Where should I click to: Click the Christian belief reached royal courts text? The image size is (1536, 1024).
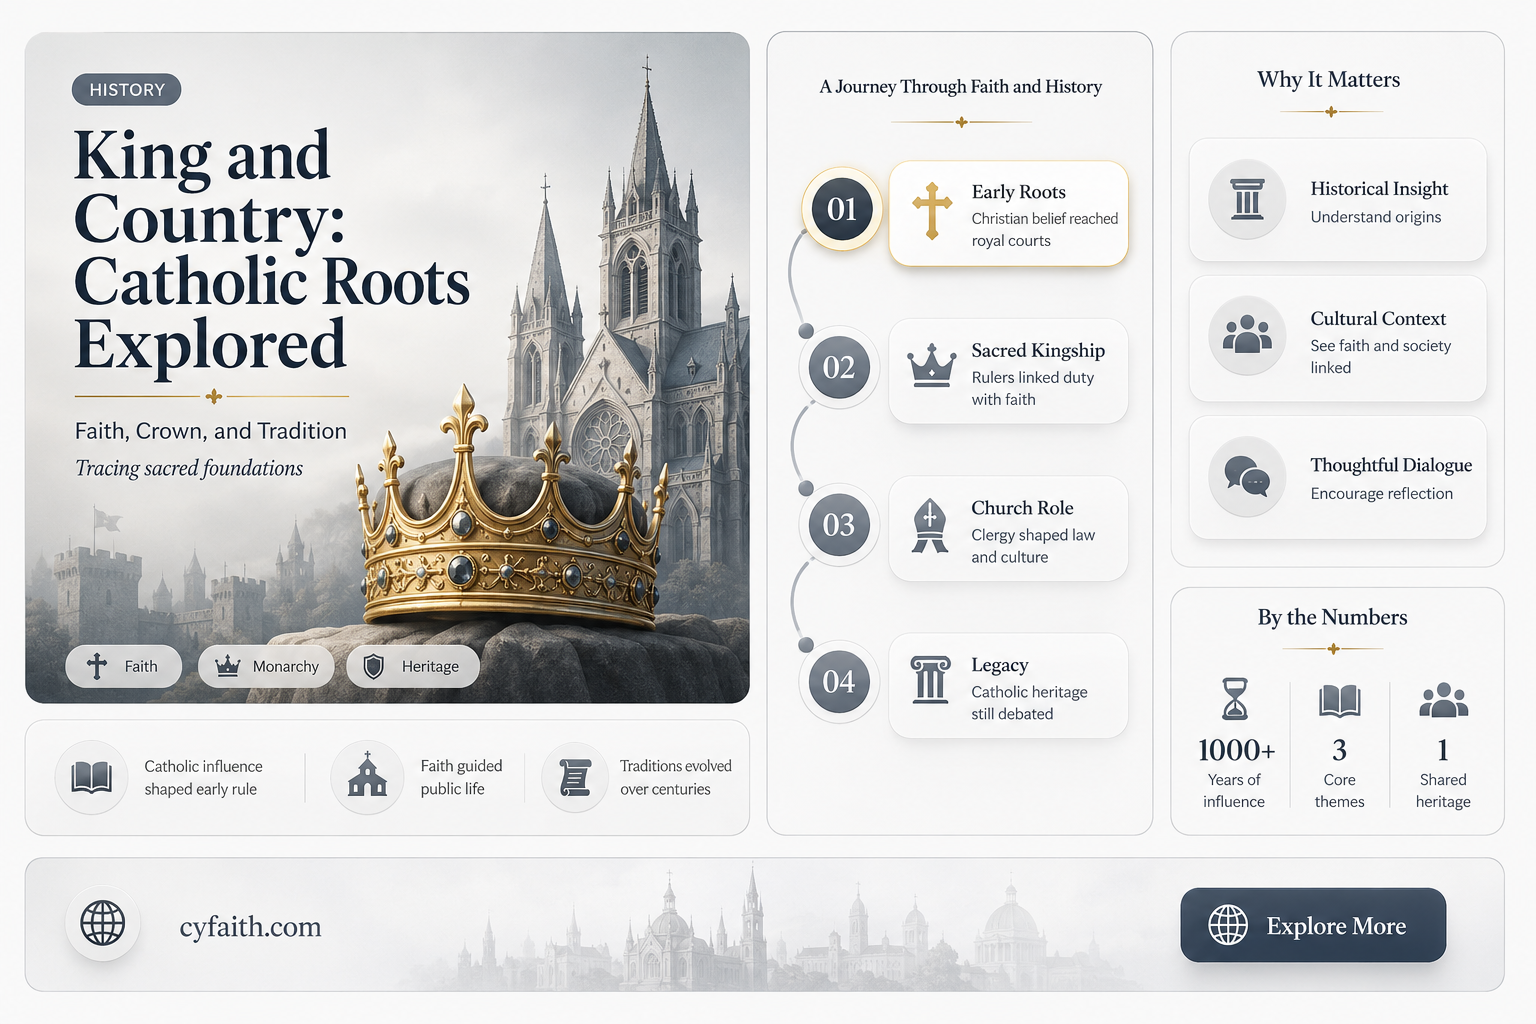pyautogui.click(x=1044, y=230)
